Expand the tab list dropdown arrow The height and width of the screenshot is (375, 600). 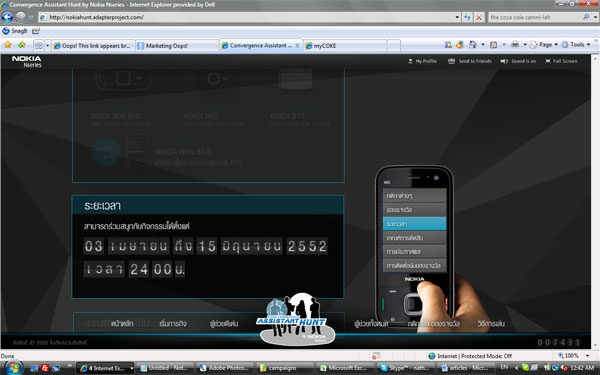pos(47,46)
